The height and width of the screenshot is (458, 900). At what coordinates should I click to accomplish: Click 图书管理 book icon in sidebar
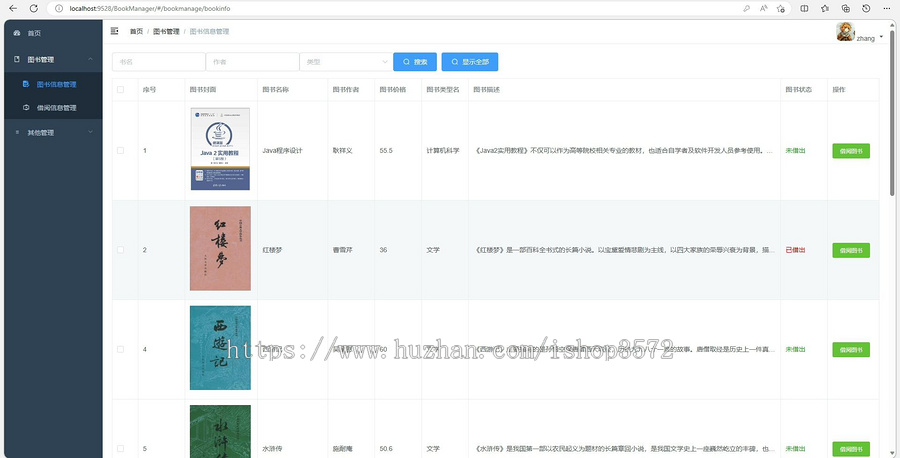pos(17,59)
